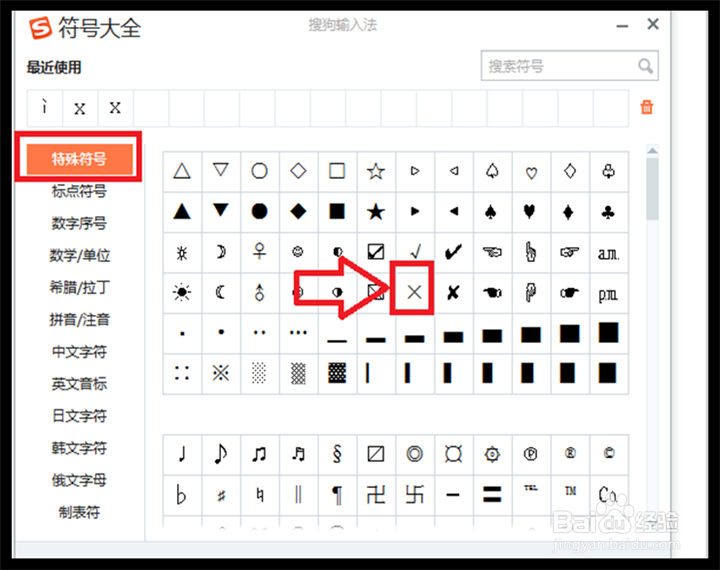The height and width of the screenshot is (570, 720).
Task: Select the 中文字符 category
Action: pyautogui.click(x=79, y=351)
